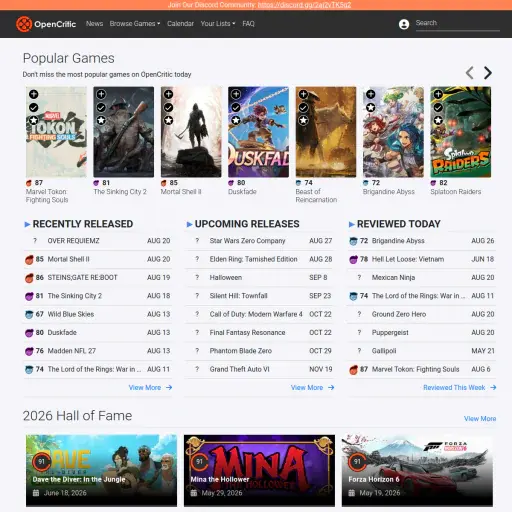The height and width of the screenshot is (512, 512).
Task: Open the News menu item
Action: pos(94,24)
